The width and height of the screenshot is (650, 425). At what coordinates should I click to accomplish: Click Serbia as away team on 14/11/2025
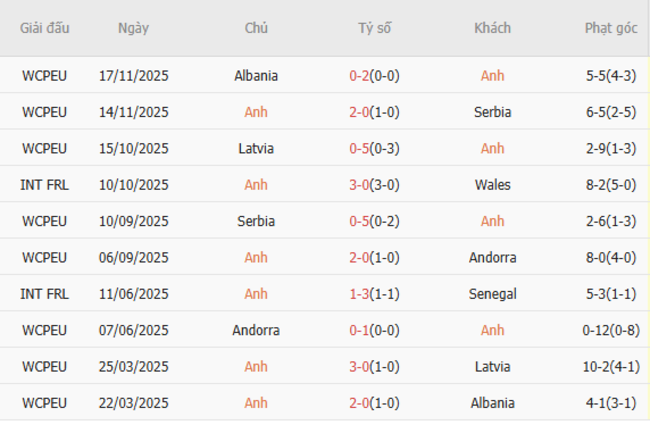pyautogui.click(x=493, y=112)
